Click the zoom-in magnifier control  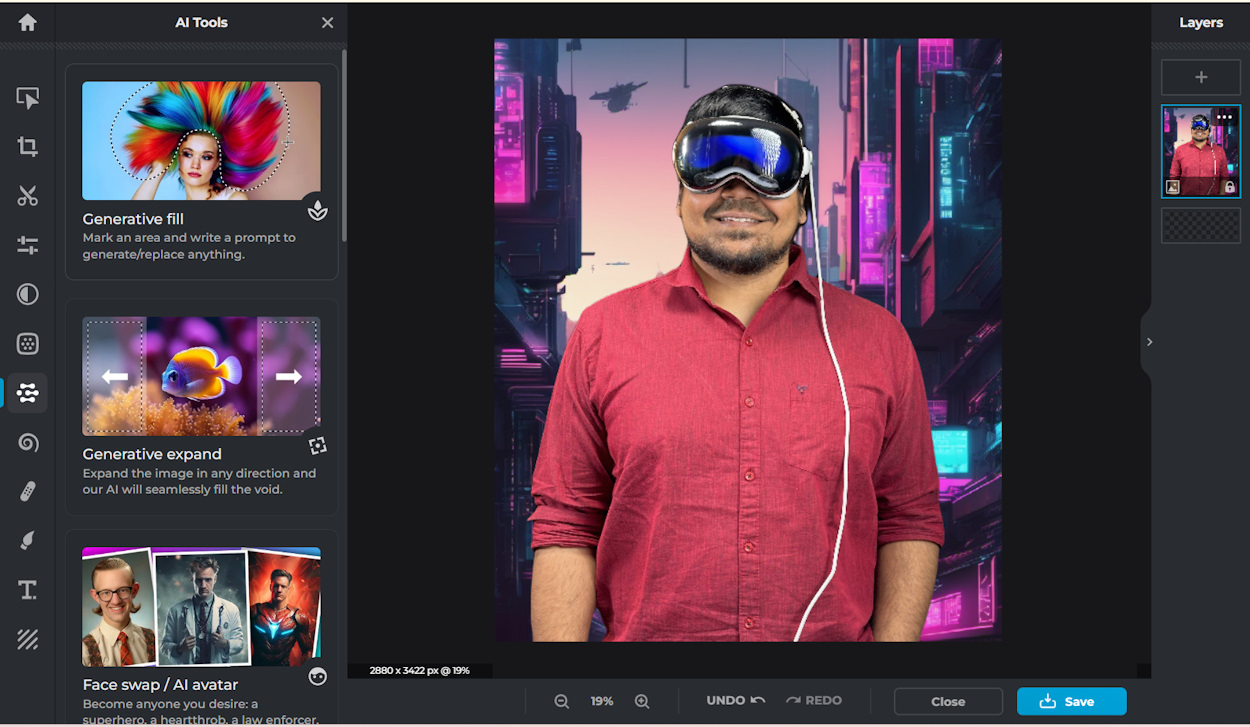tap(642, 701)
